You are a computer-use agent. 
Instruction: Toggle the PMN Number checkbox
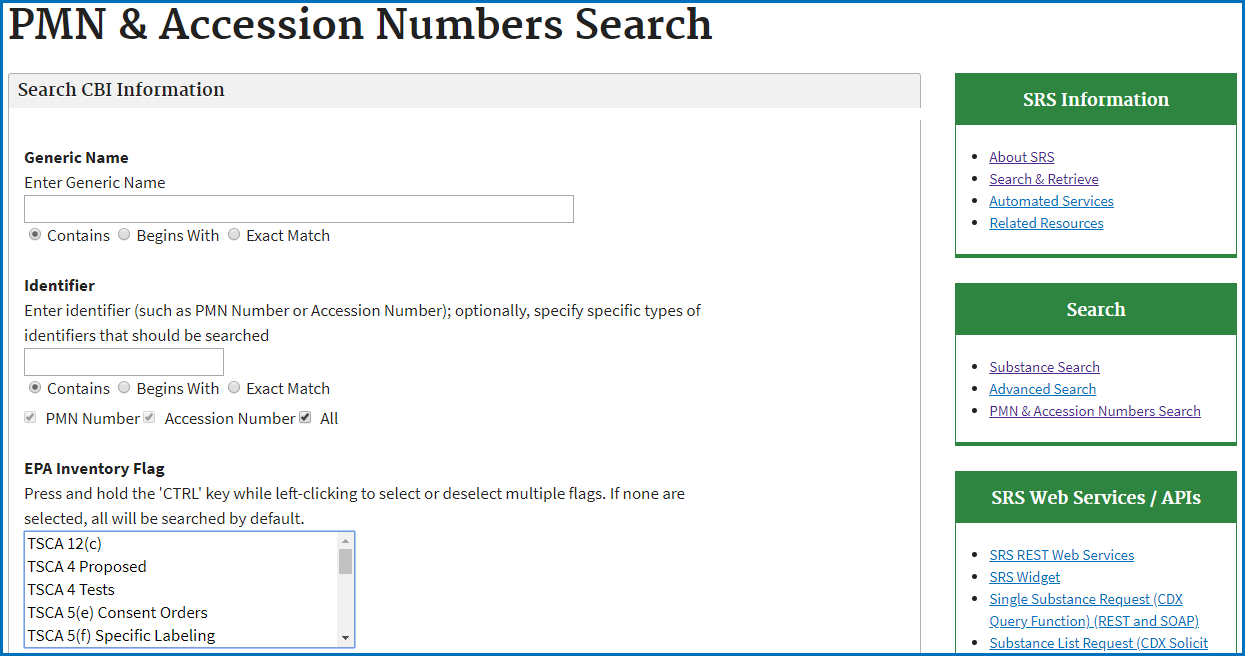click(31, 418)
